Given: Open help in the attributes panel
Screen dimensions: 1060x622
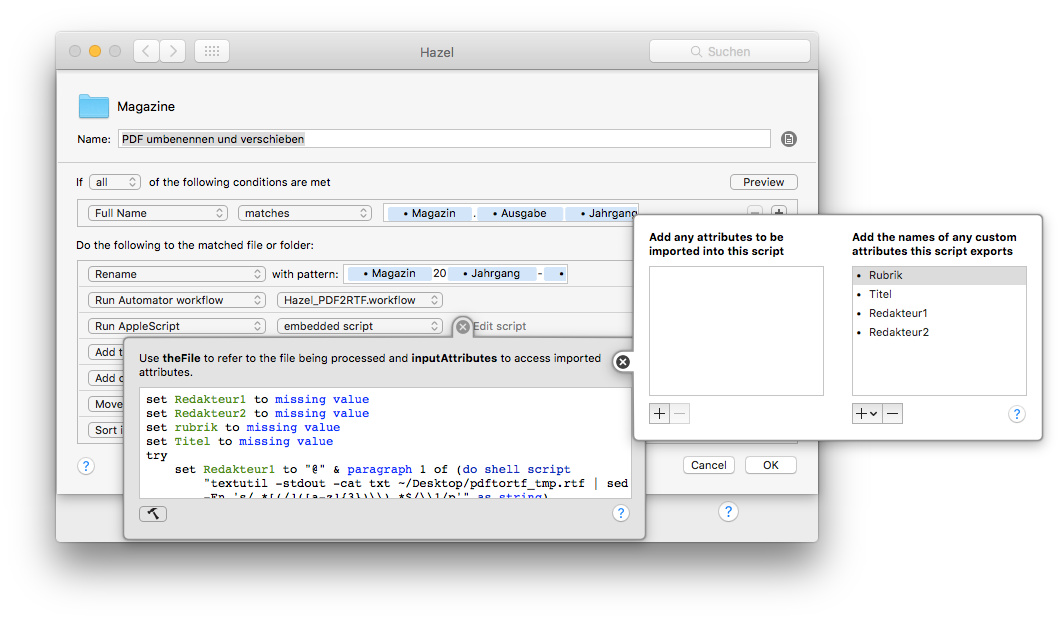Looking at the screenshot, I should pos(1017,414).
